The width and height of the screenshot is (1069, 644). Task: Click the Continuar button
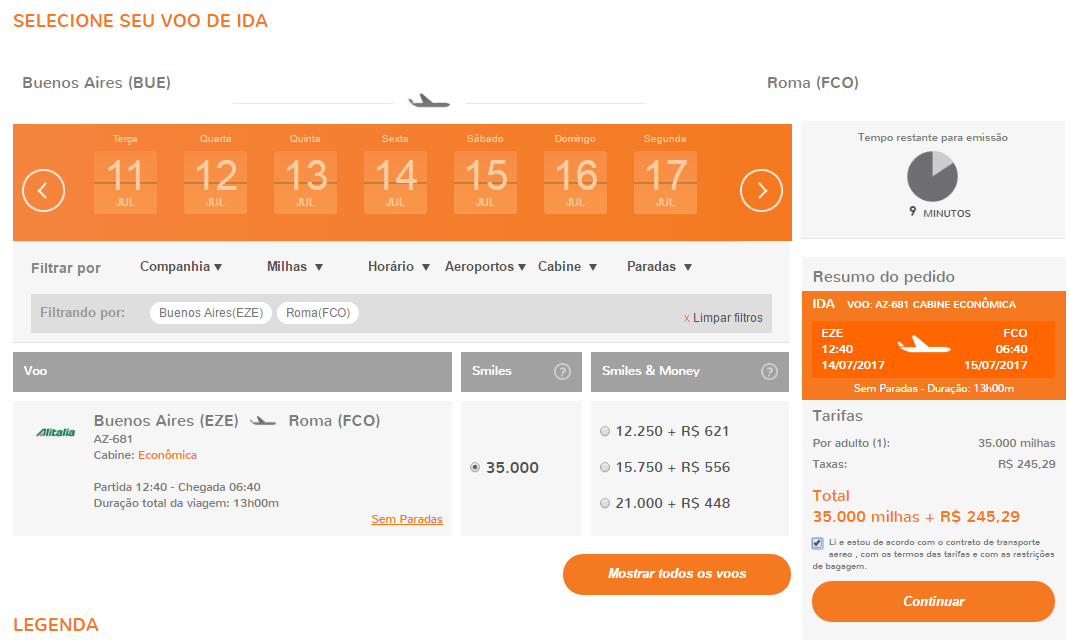pyautogui.click(x=933, y=601)
